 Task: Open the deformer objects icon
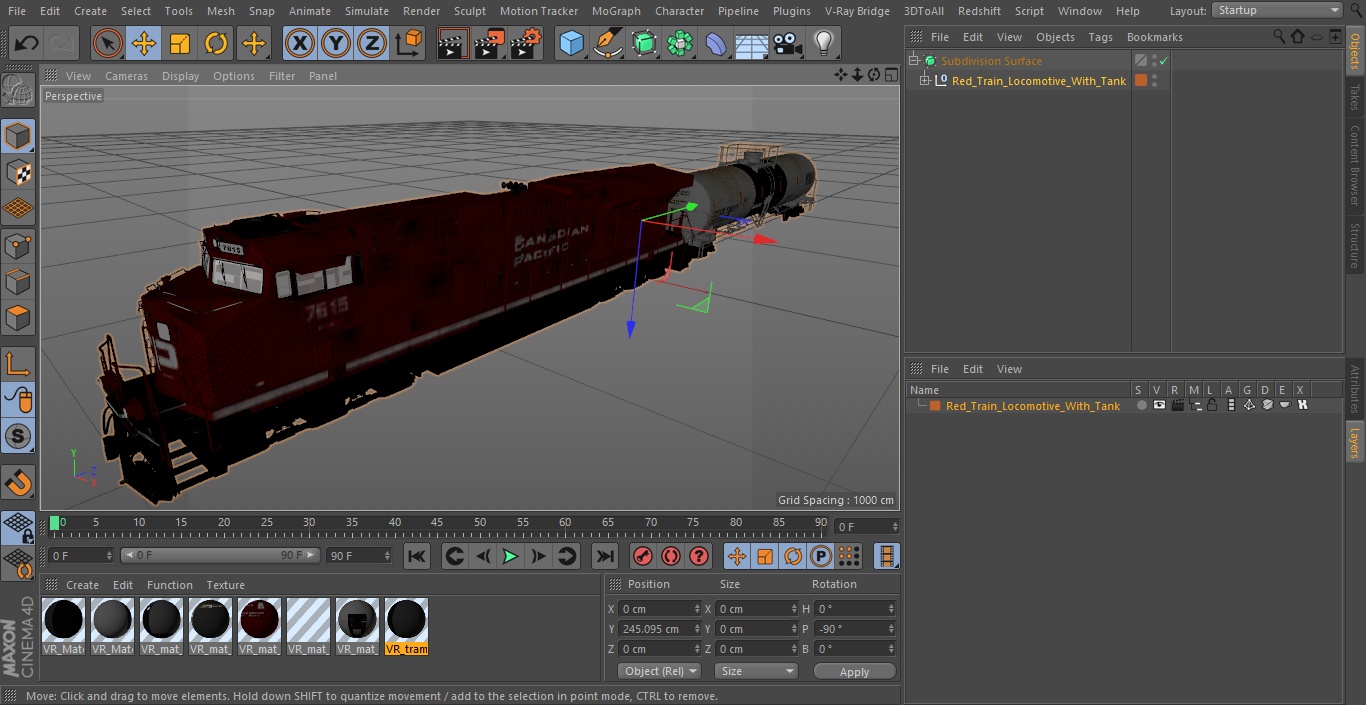[x=716, y=43]
